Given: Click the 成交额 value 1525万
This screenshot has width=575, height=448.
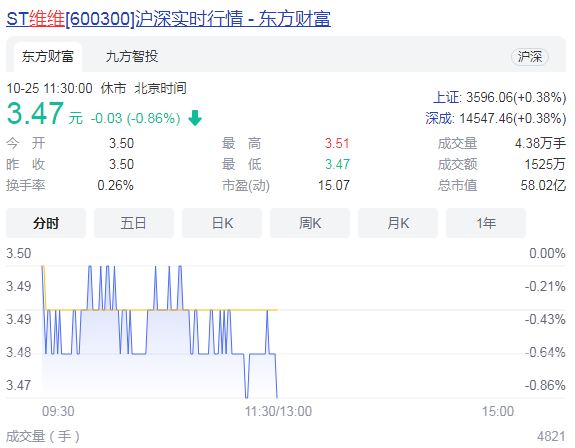Looking at the screenshot, I should 545,164.
